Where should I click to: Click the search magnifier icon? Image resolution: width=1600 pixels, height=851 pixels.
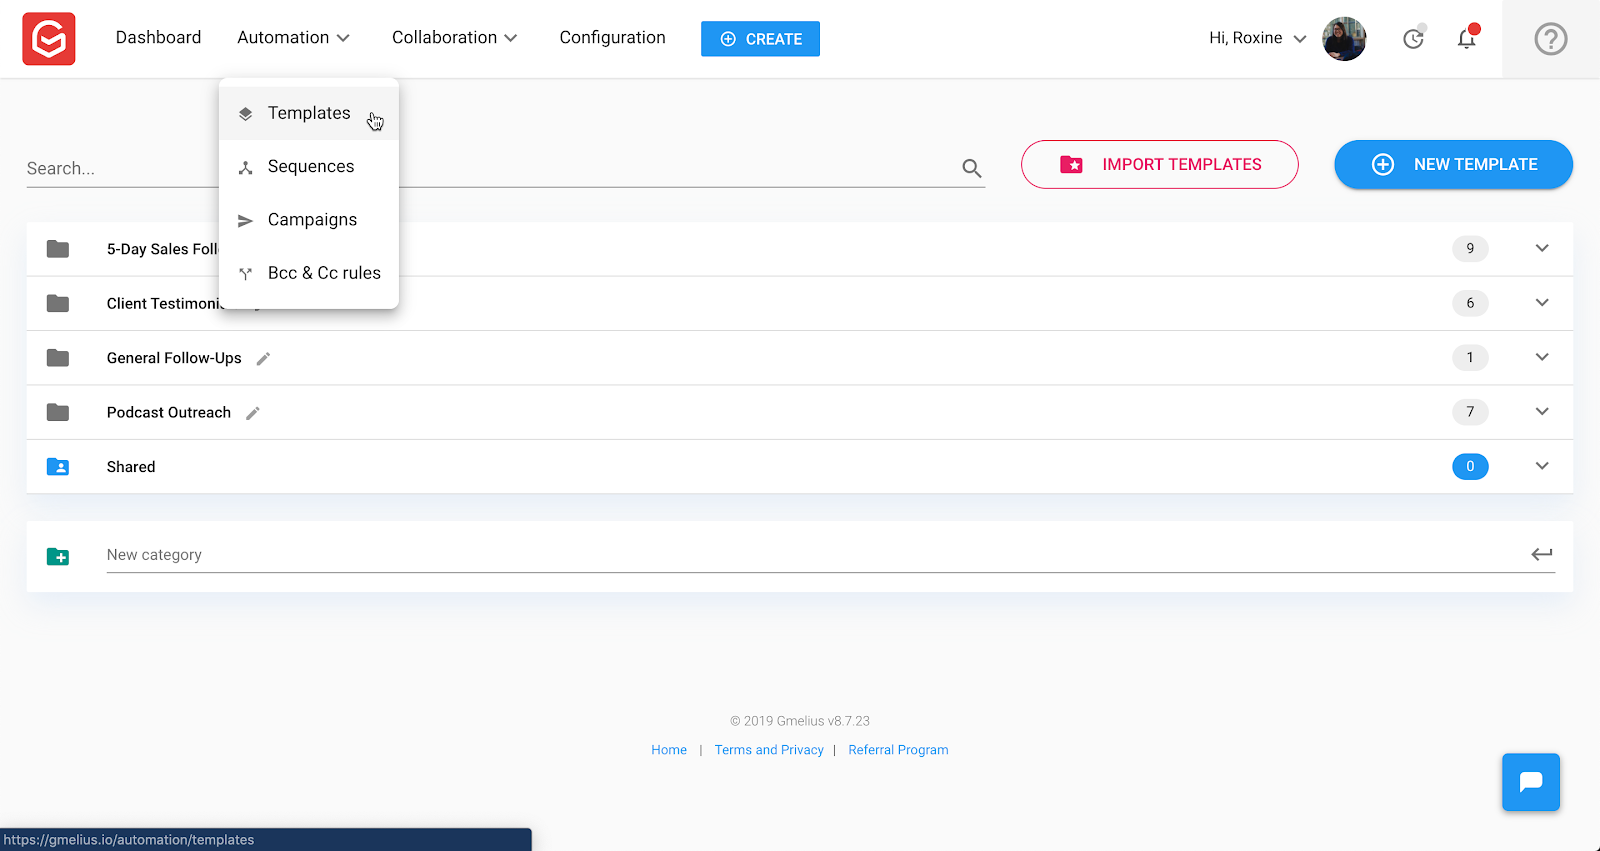(x=972, y=168)
